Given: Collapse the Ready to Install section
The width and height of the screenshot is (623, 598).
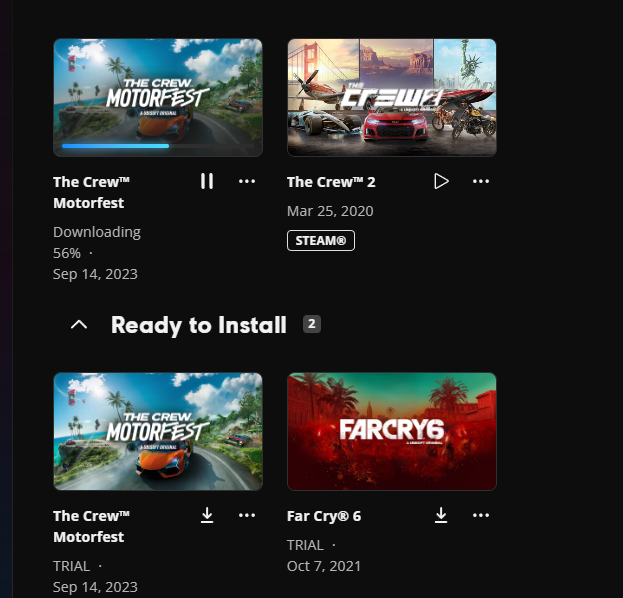Looking at the screenshot, I should tap(79, 325).
